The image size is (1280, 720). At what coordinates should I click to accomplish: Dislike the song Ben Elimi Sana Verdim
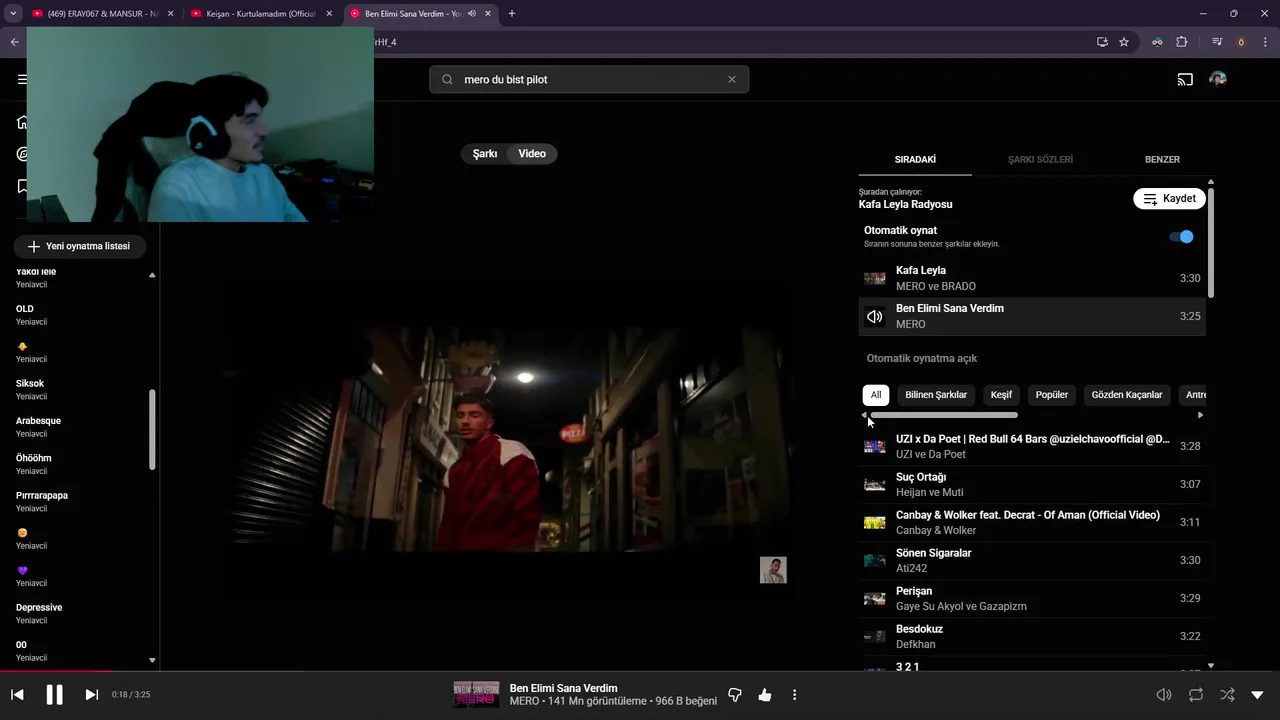[x=735, y=695]
